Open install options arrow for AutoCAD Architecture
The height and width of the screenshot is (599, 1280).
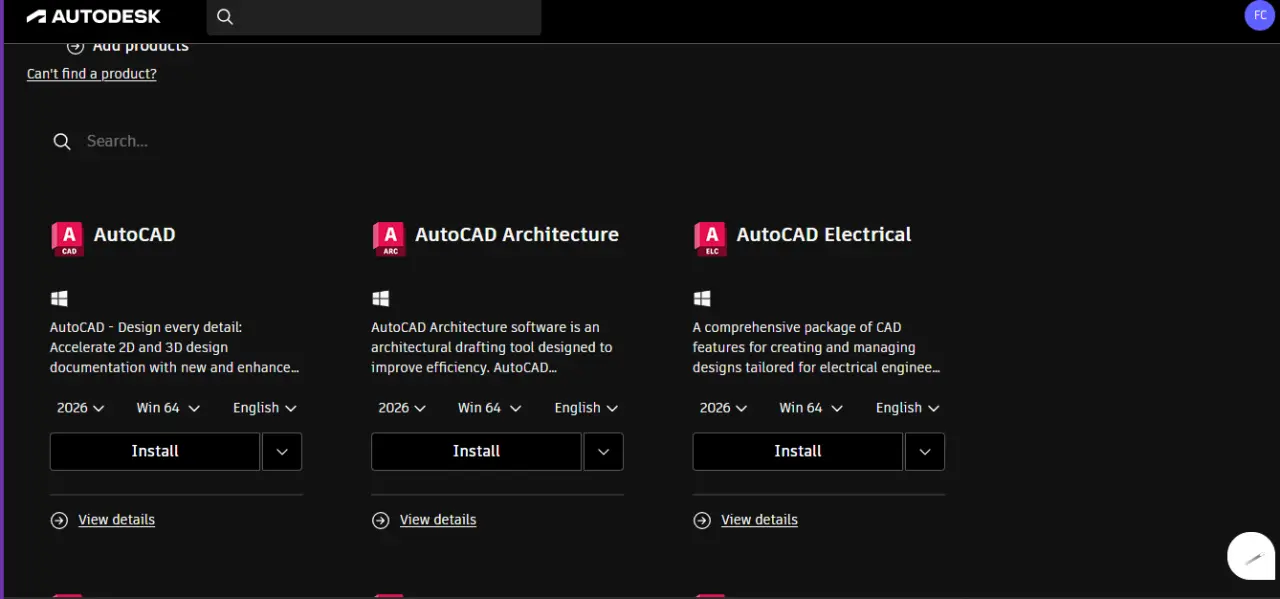point(603,452)
